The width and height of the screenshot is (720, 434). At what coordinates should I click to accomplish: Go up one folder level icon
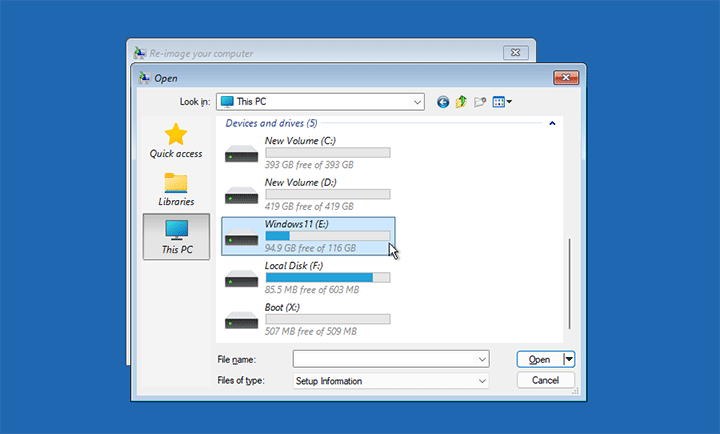pyautogui.click(x=461, y=101)
